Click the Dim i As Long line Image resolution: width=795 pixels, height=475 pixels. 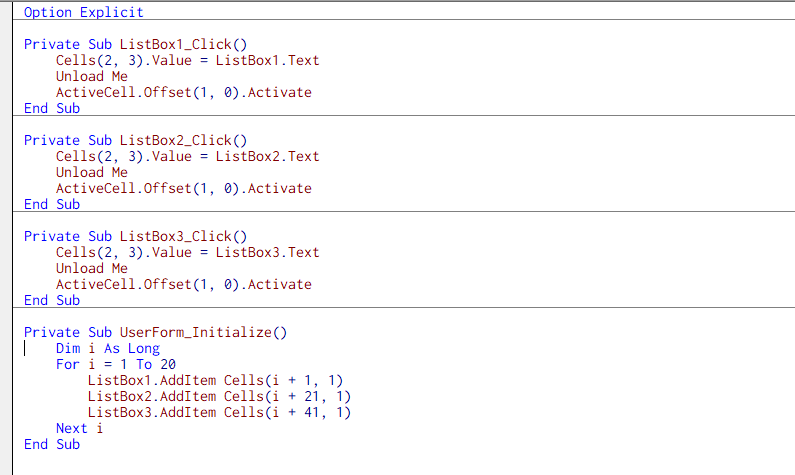tap(107, 349)
